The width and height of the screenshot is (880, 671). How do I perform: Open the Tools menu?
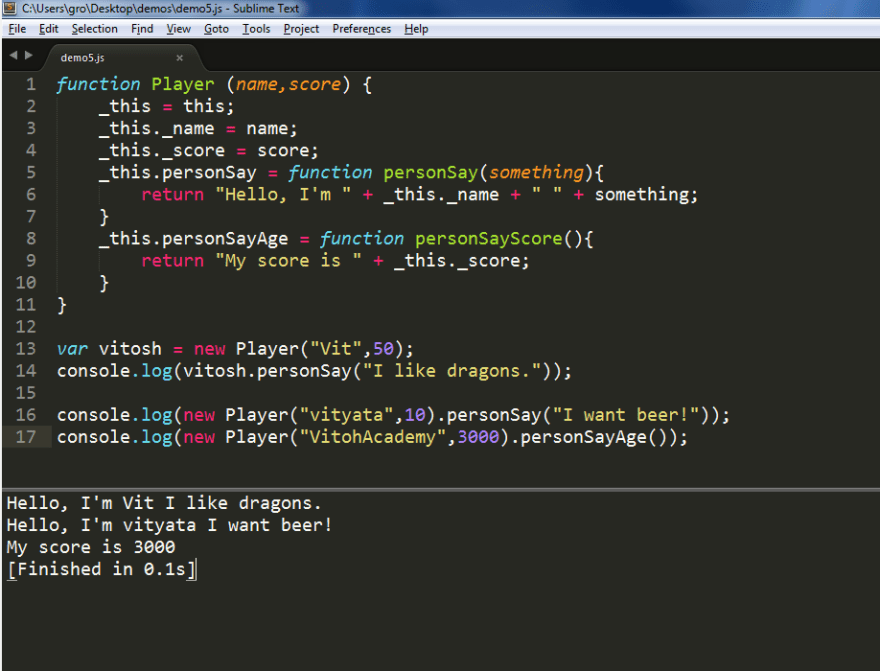pyautogui.click(x=256, y=29)
